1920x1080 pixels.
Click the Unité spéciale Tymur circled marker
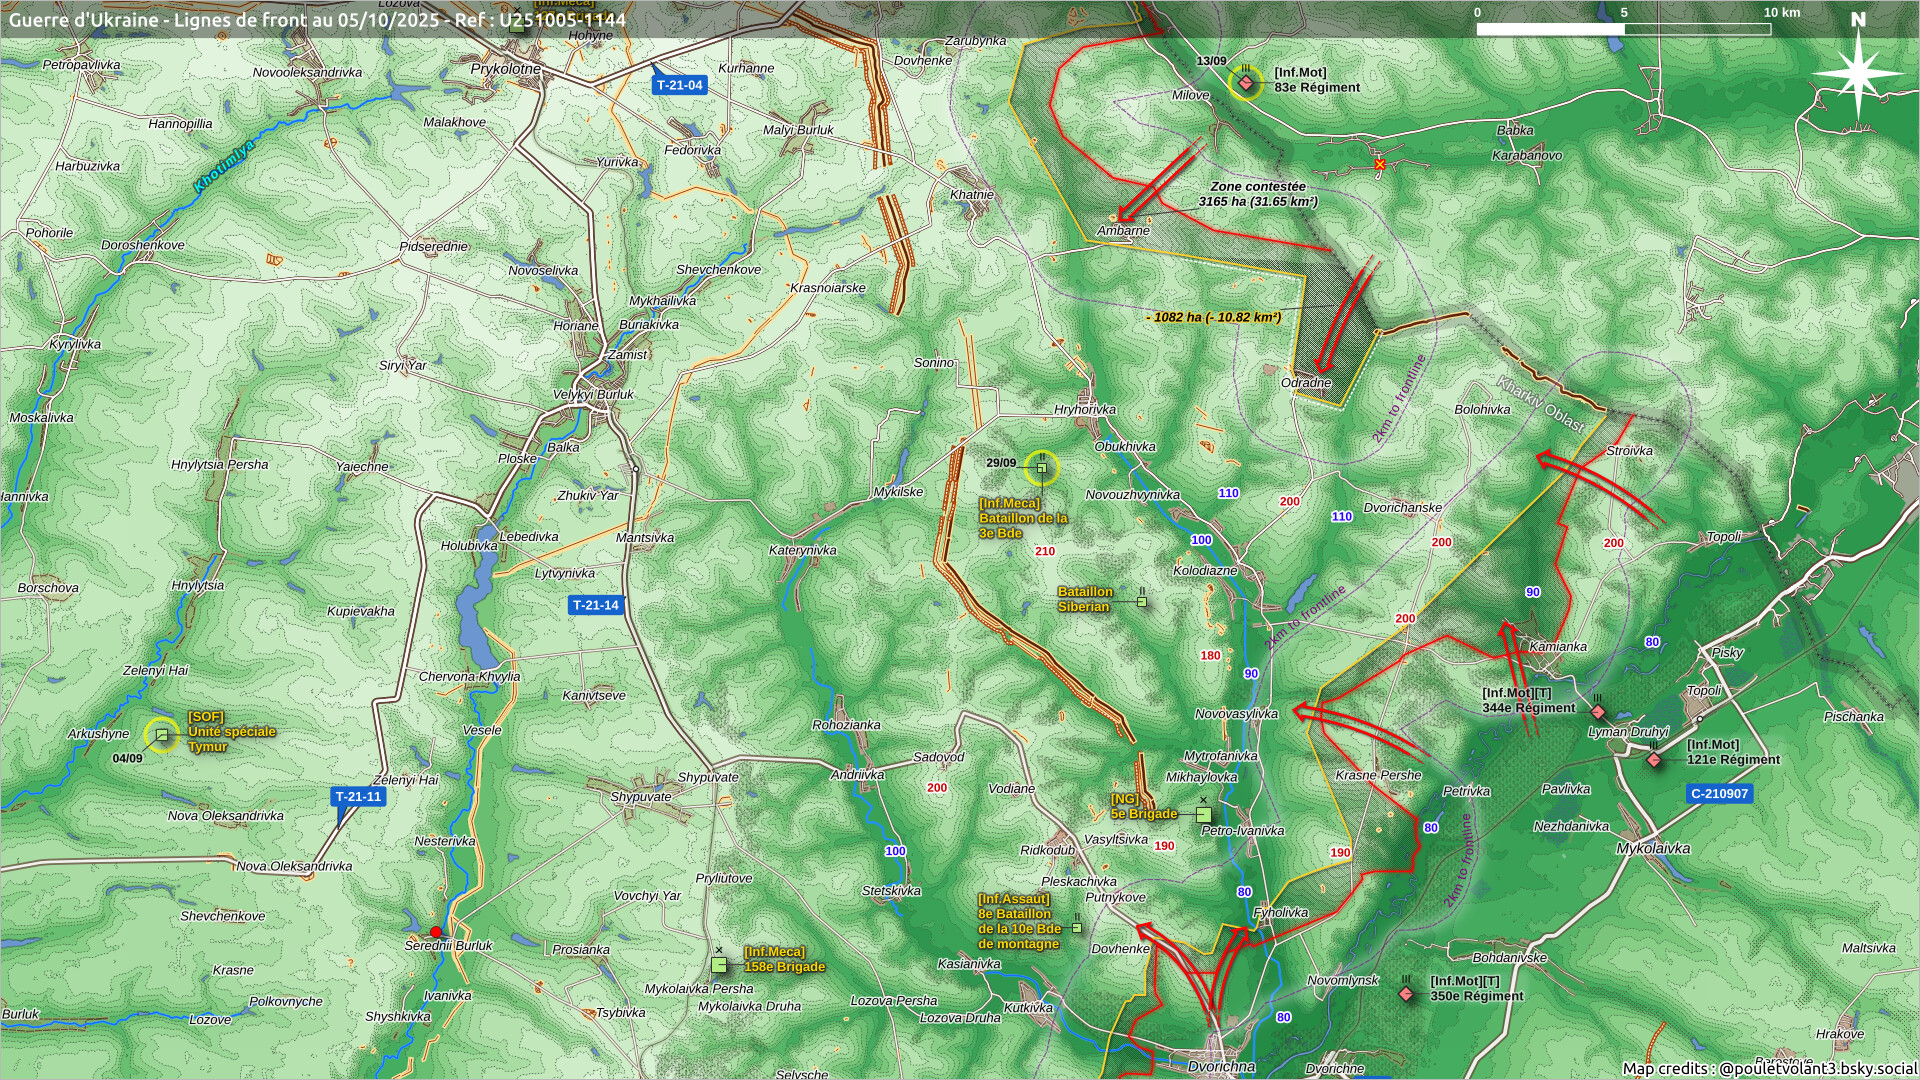(x=161, y=735)
